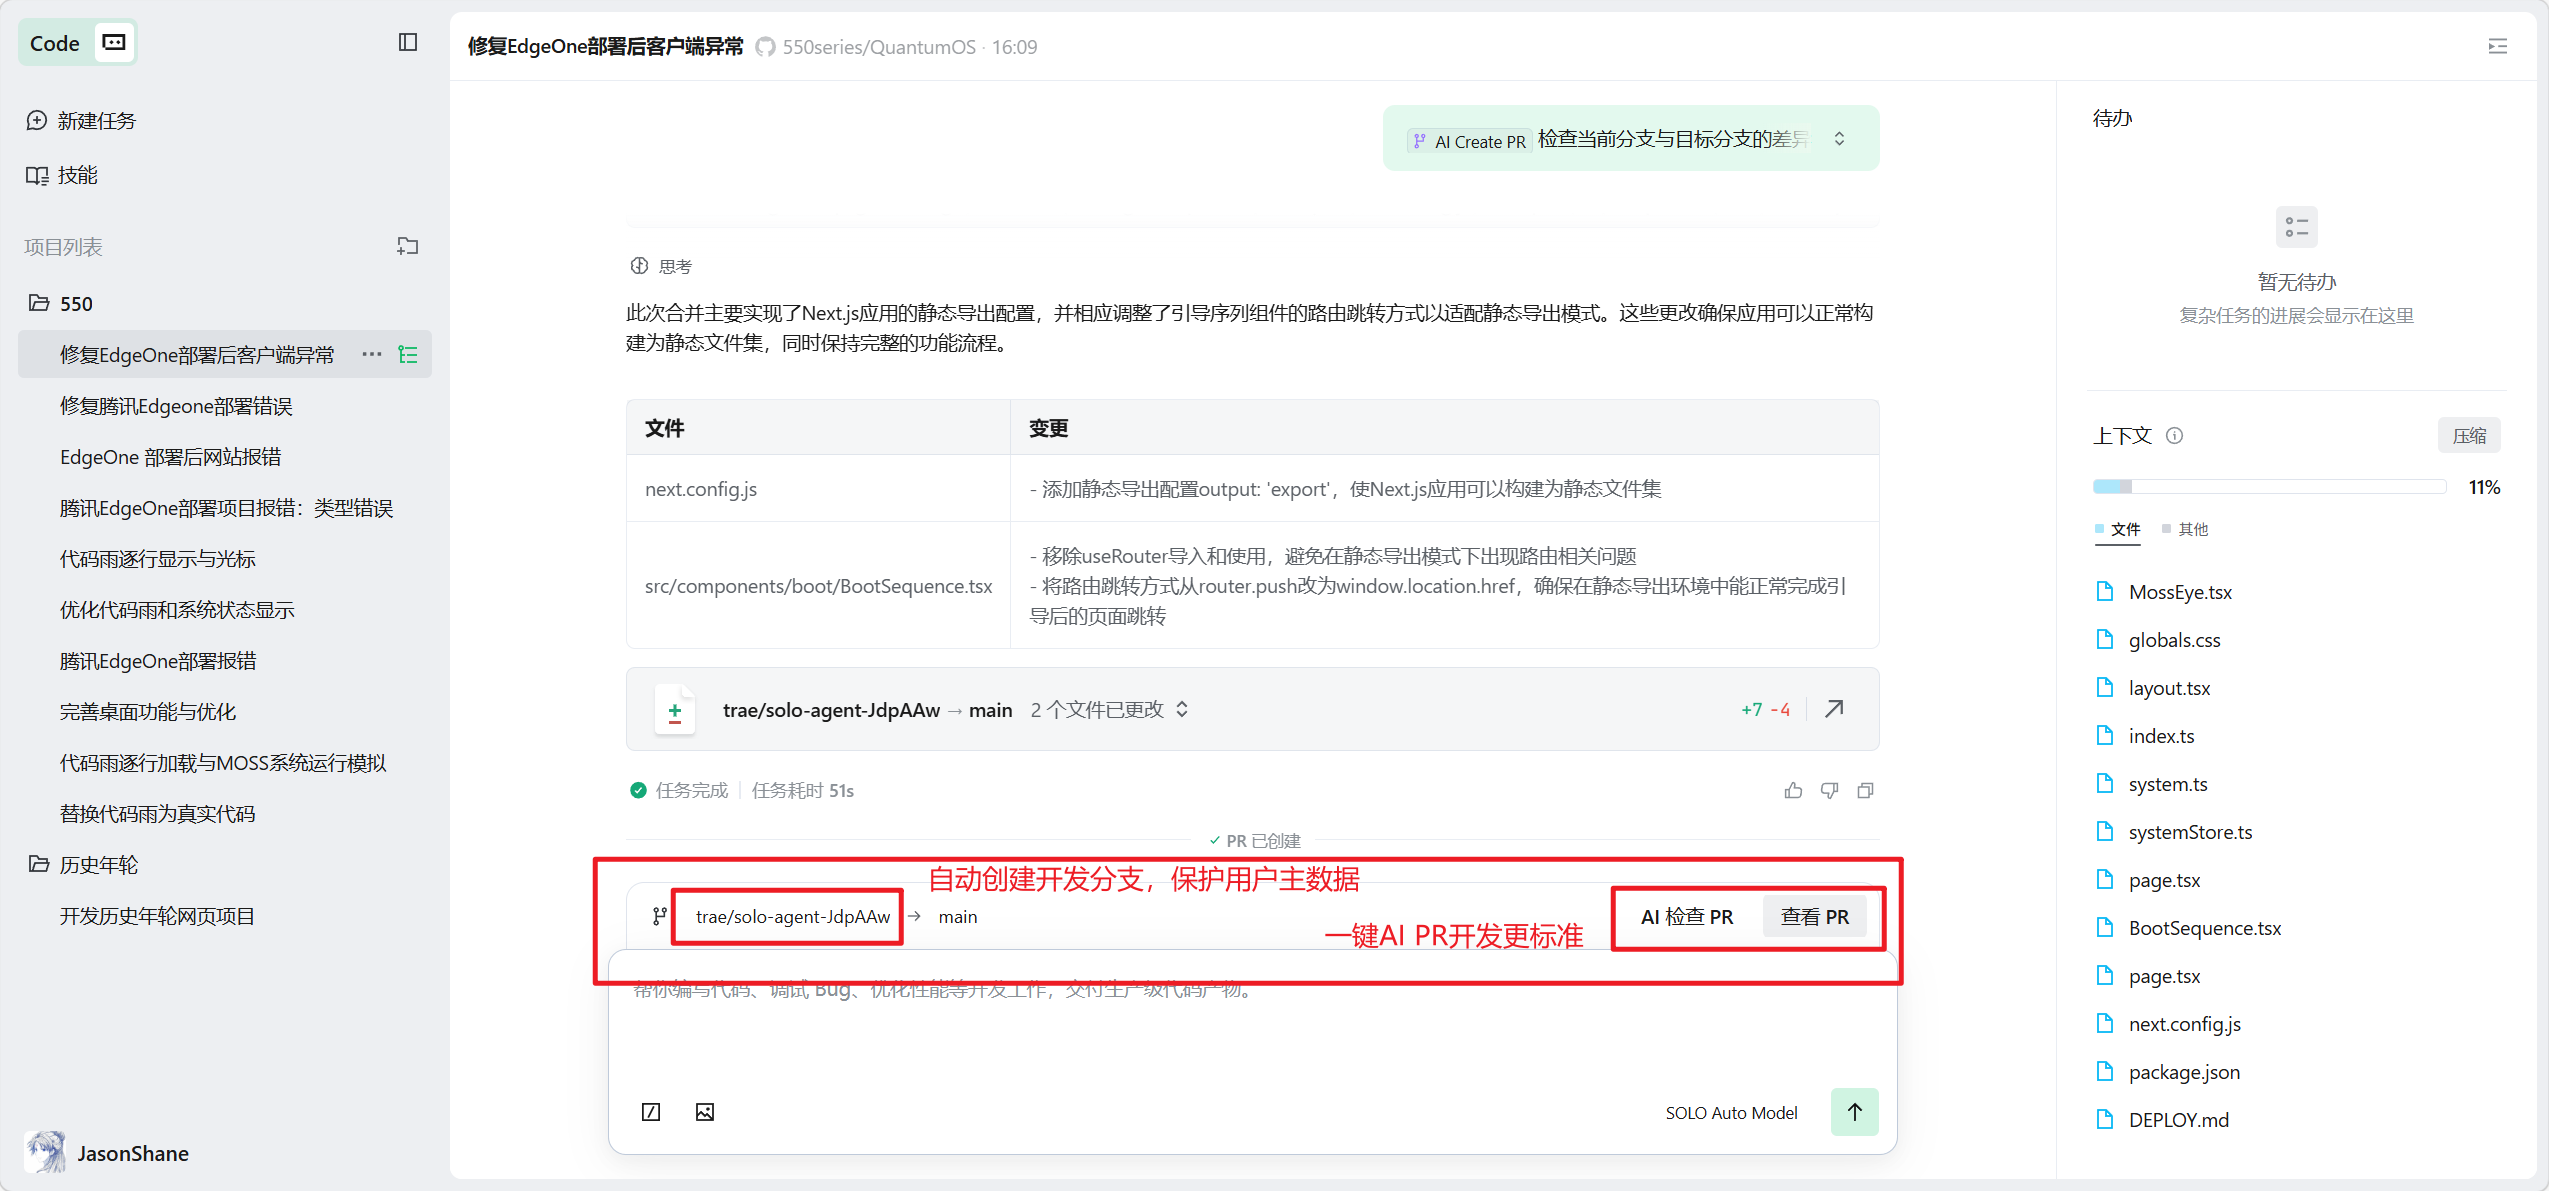Click the slash command icon in input

click(651, 1112)
